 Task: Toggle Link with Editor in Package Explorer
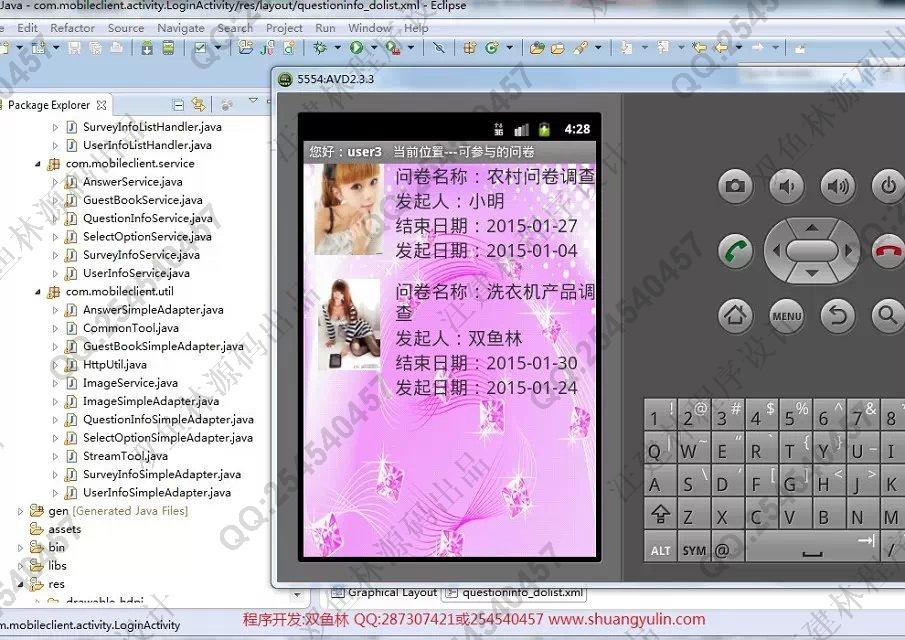[x=198, y=104]
